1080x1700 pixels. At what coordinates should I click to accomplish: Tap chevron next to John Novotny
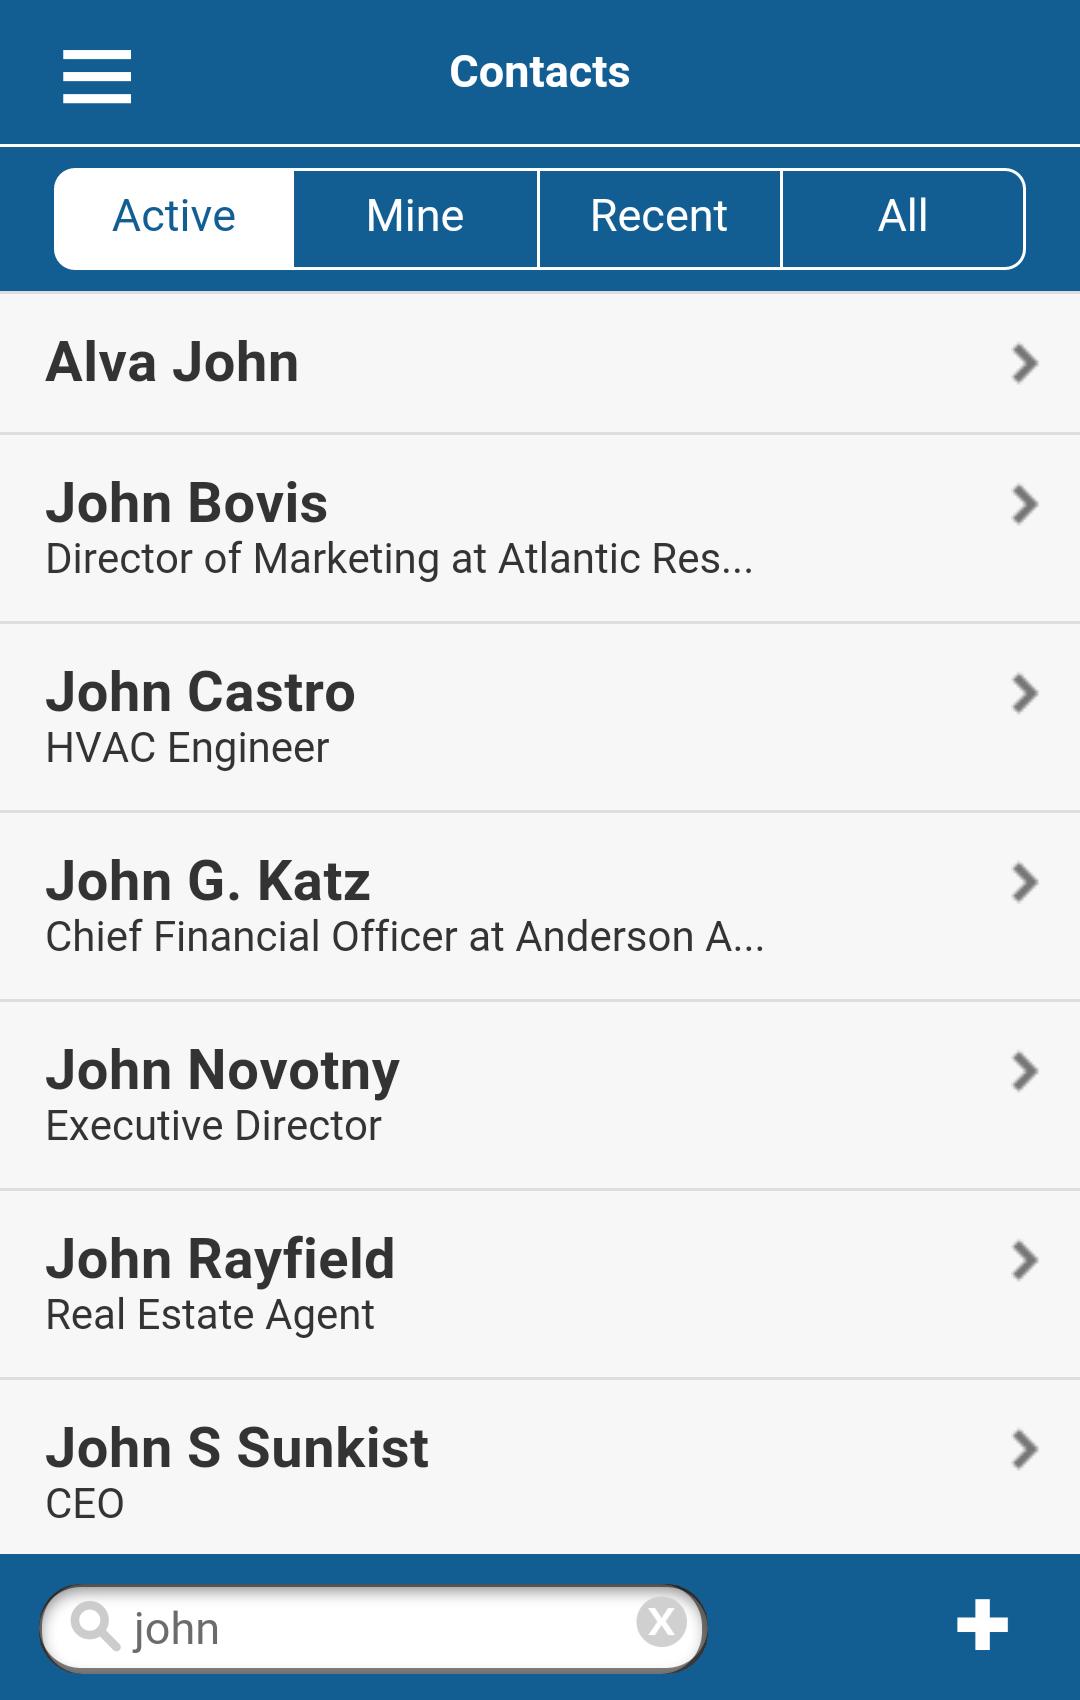pyautogui.click(x=1025, y=1071)
